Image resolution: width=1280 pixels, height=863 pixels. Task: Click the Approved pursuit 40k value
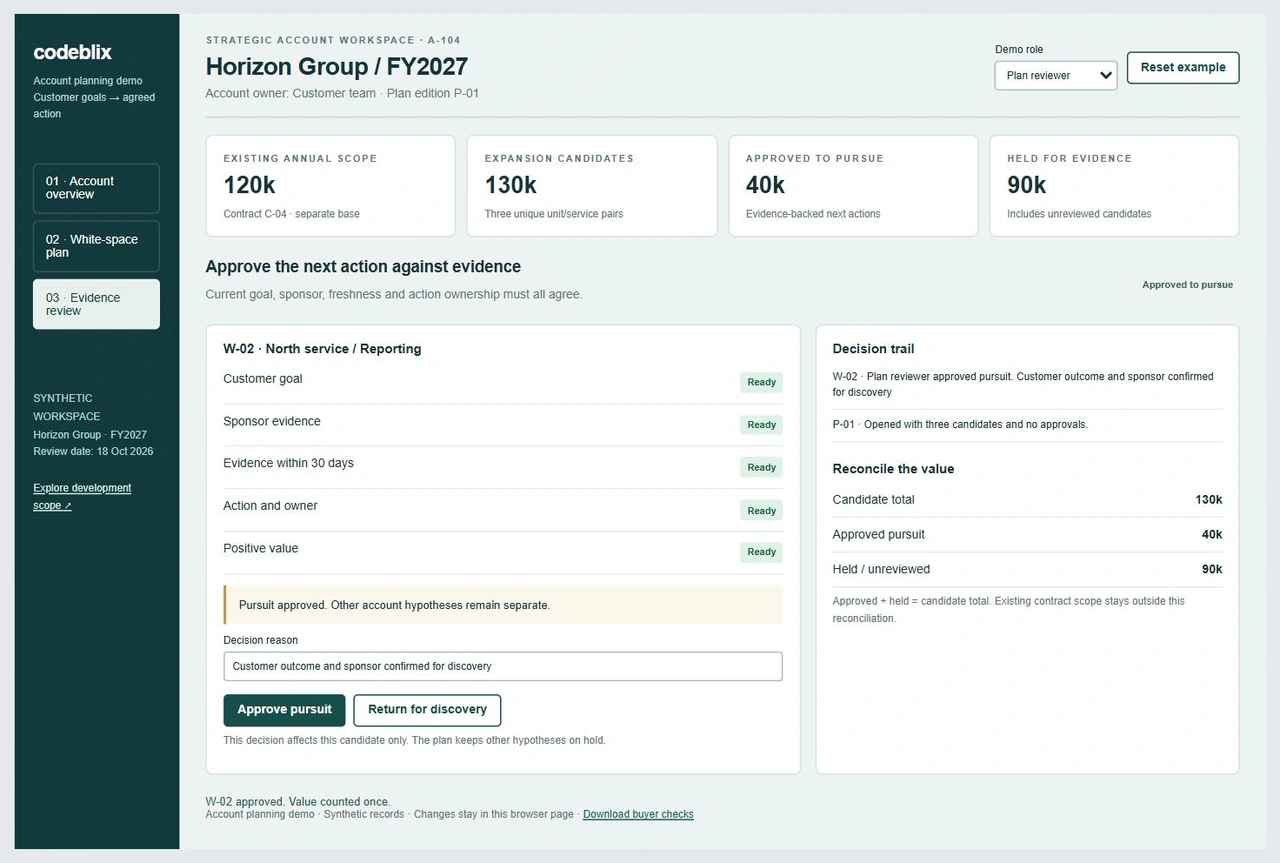pyautogui.click(x=1211, y=535)
